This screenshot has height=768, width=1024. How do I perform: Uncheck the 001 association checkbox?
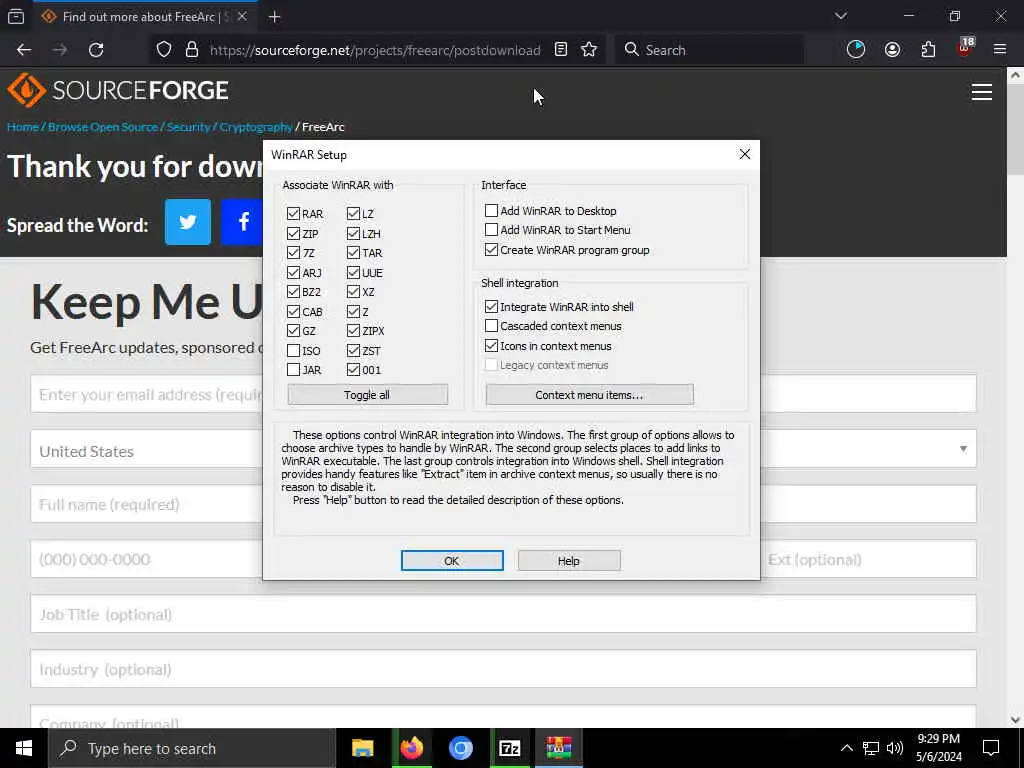[353, 370]
